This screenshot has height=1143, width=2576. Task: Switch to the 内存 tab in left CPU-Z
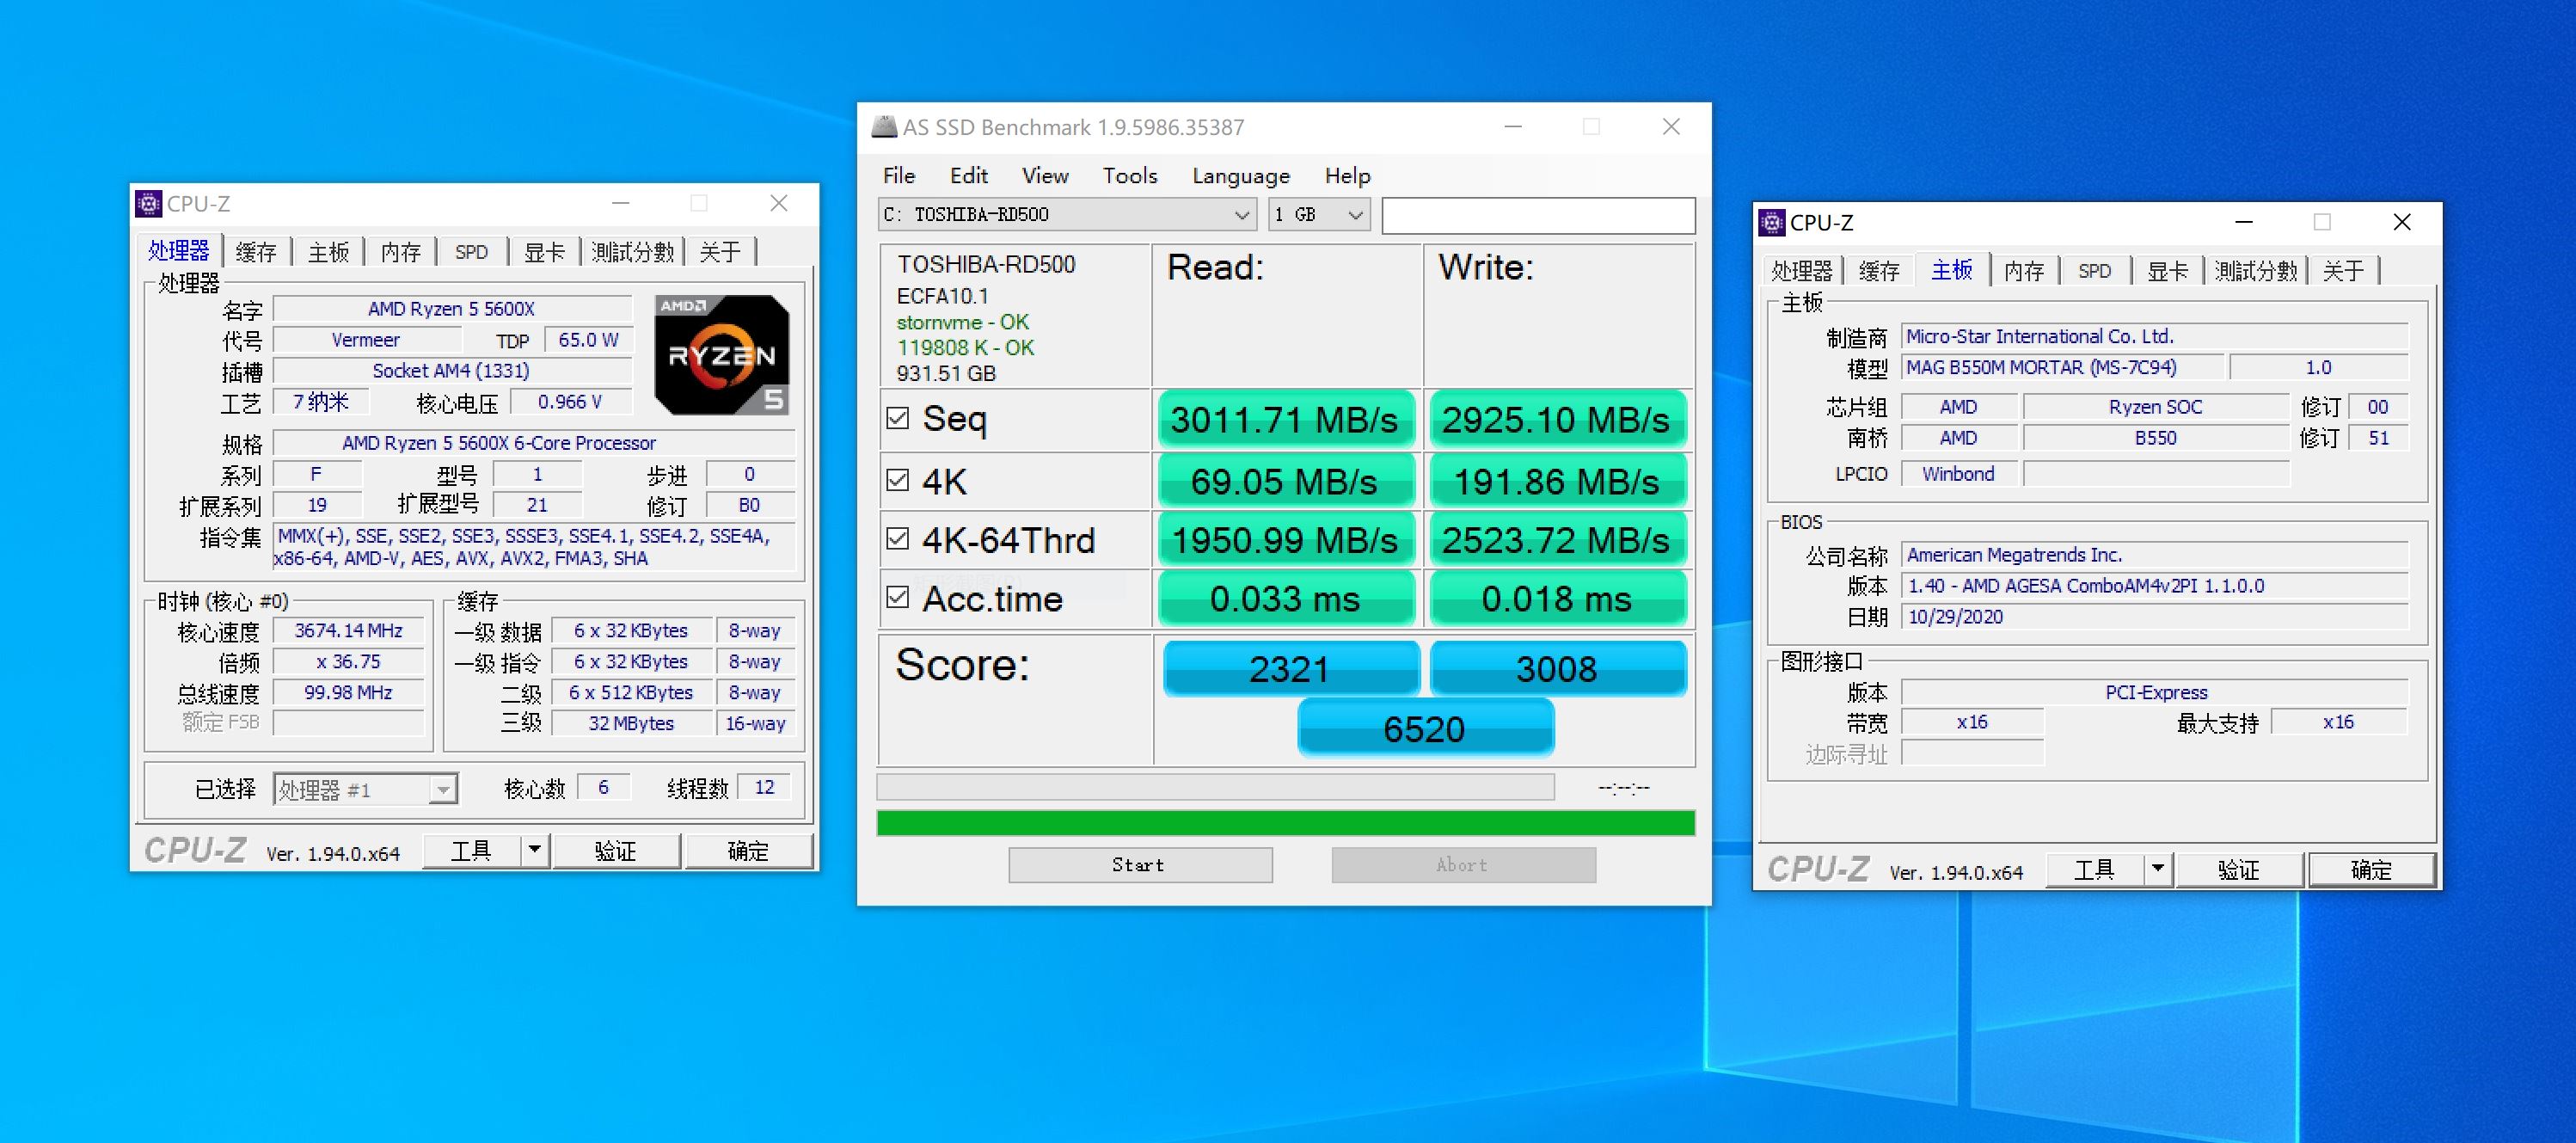coord(400,252)
